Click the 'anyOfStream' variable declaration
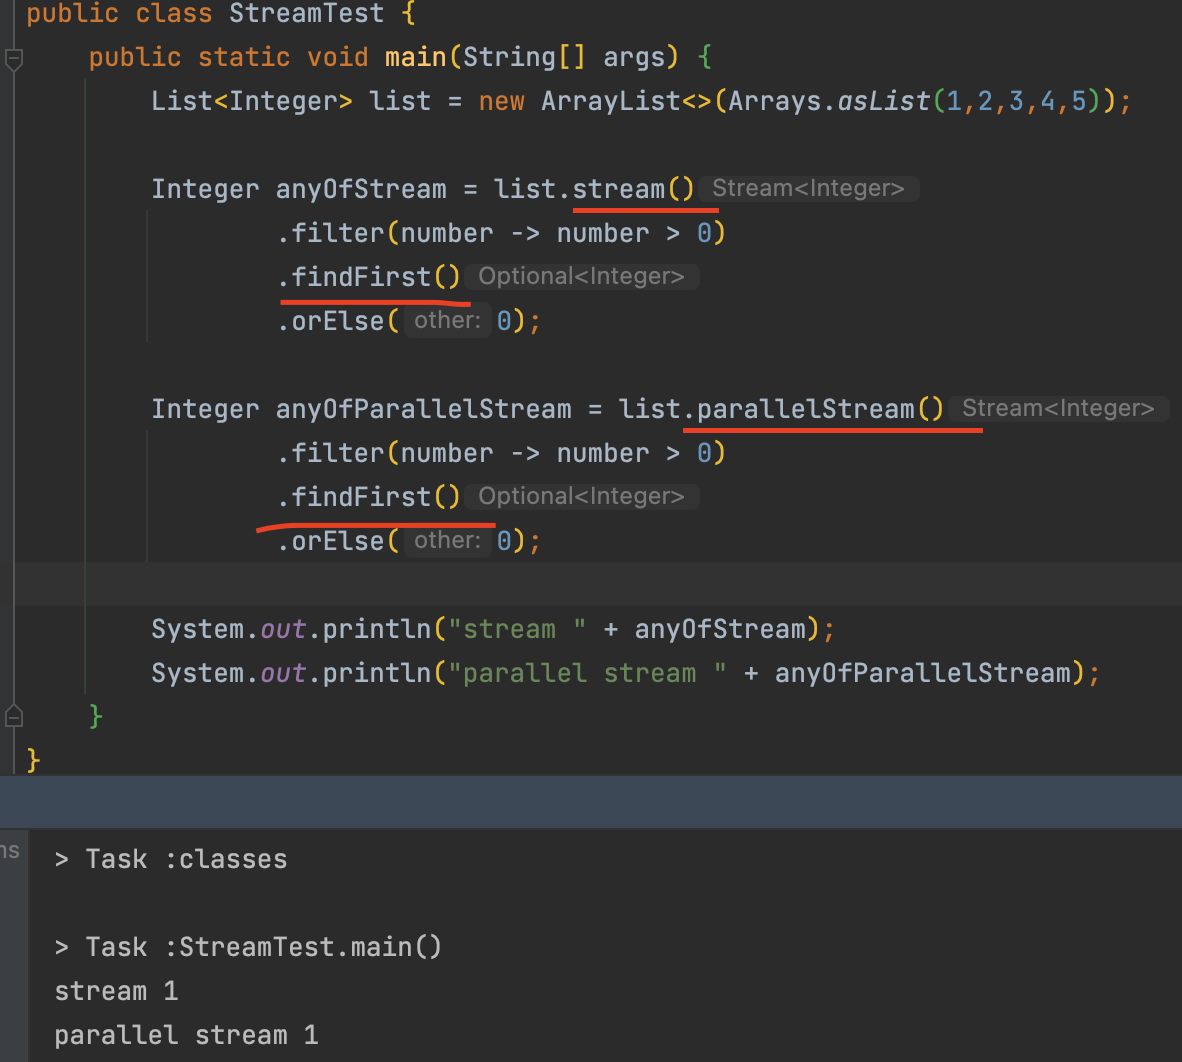The width and height of the screenshot is (1182, 1062). 361,189
